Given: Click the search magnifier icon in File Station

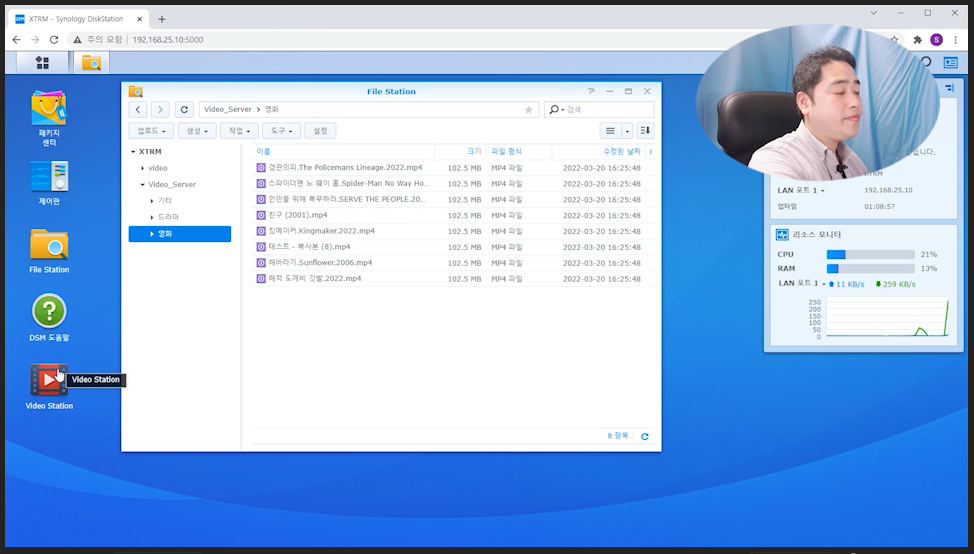Looking at the screenshot, I should tap(553, 109).
